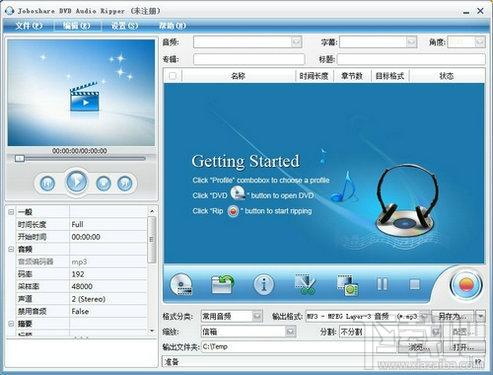Viewport: 493px width, 375px height.
Task: Open the info icon in toolbar
Action: (x=263, y=285)
